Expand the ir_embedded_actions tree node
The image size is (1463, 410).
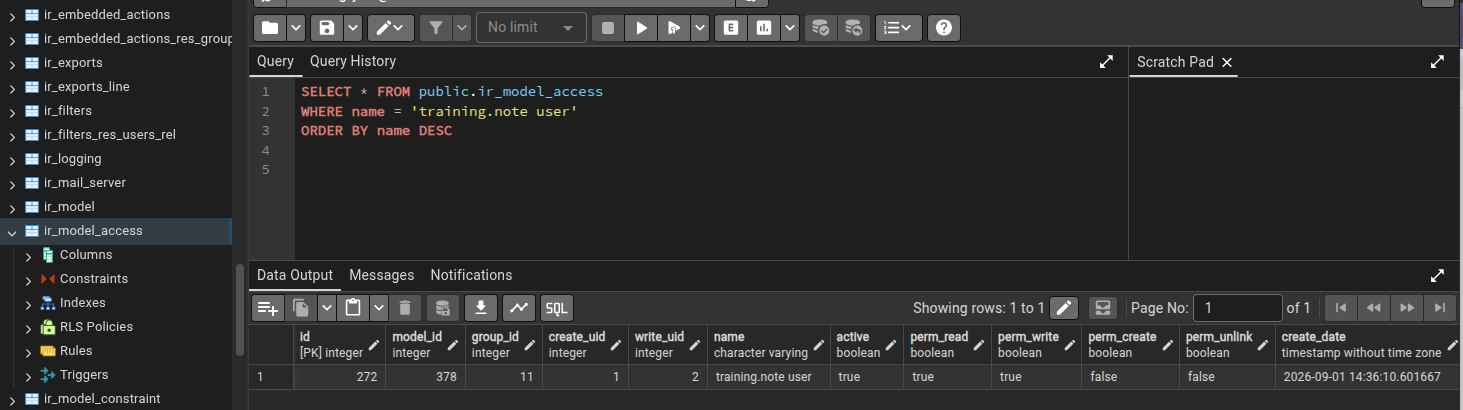point(12,15)
